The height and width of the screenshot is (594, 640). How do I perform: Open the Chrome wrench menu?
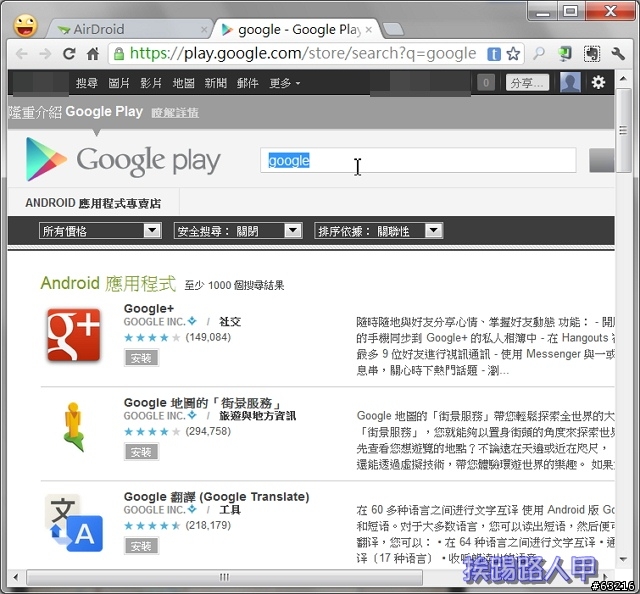click(x=618, y=53)
